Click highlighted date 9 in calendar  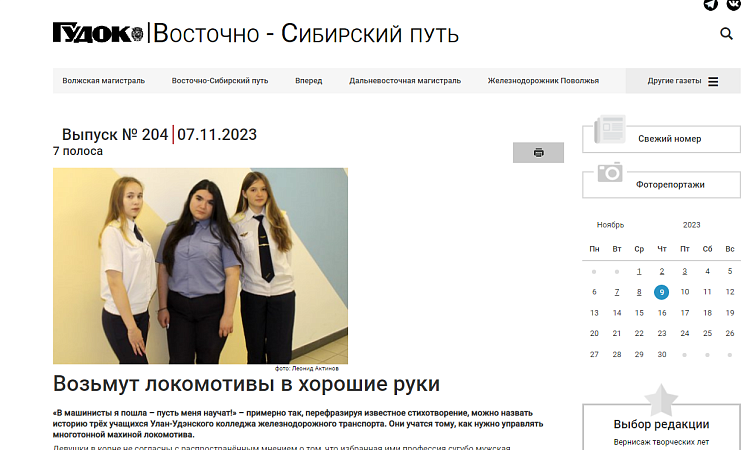pos(662,292)
